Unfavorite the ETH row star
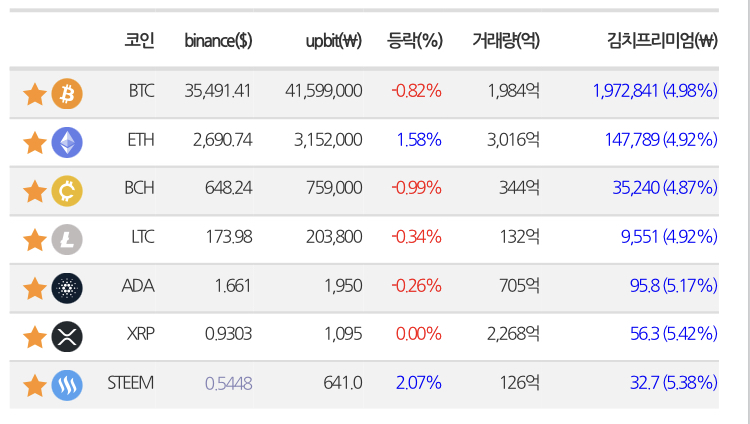The width and height of the screenshot is (750, 424). [34, 142]
